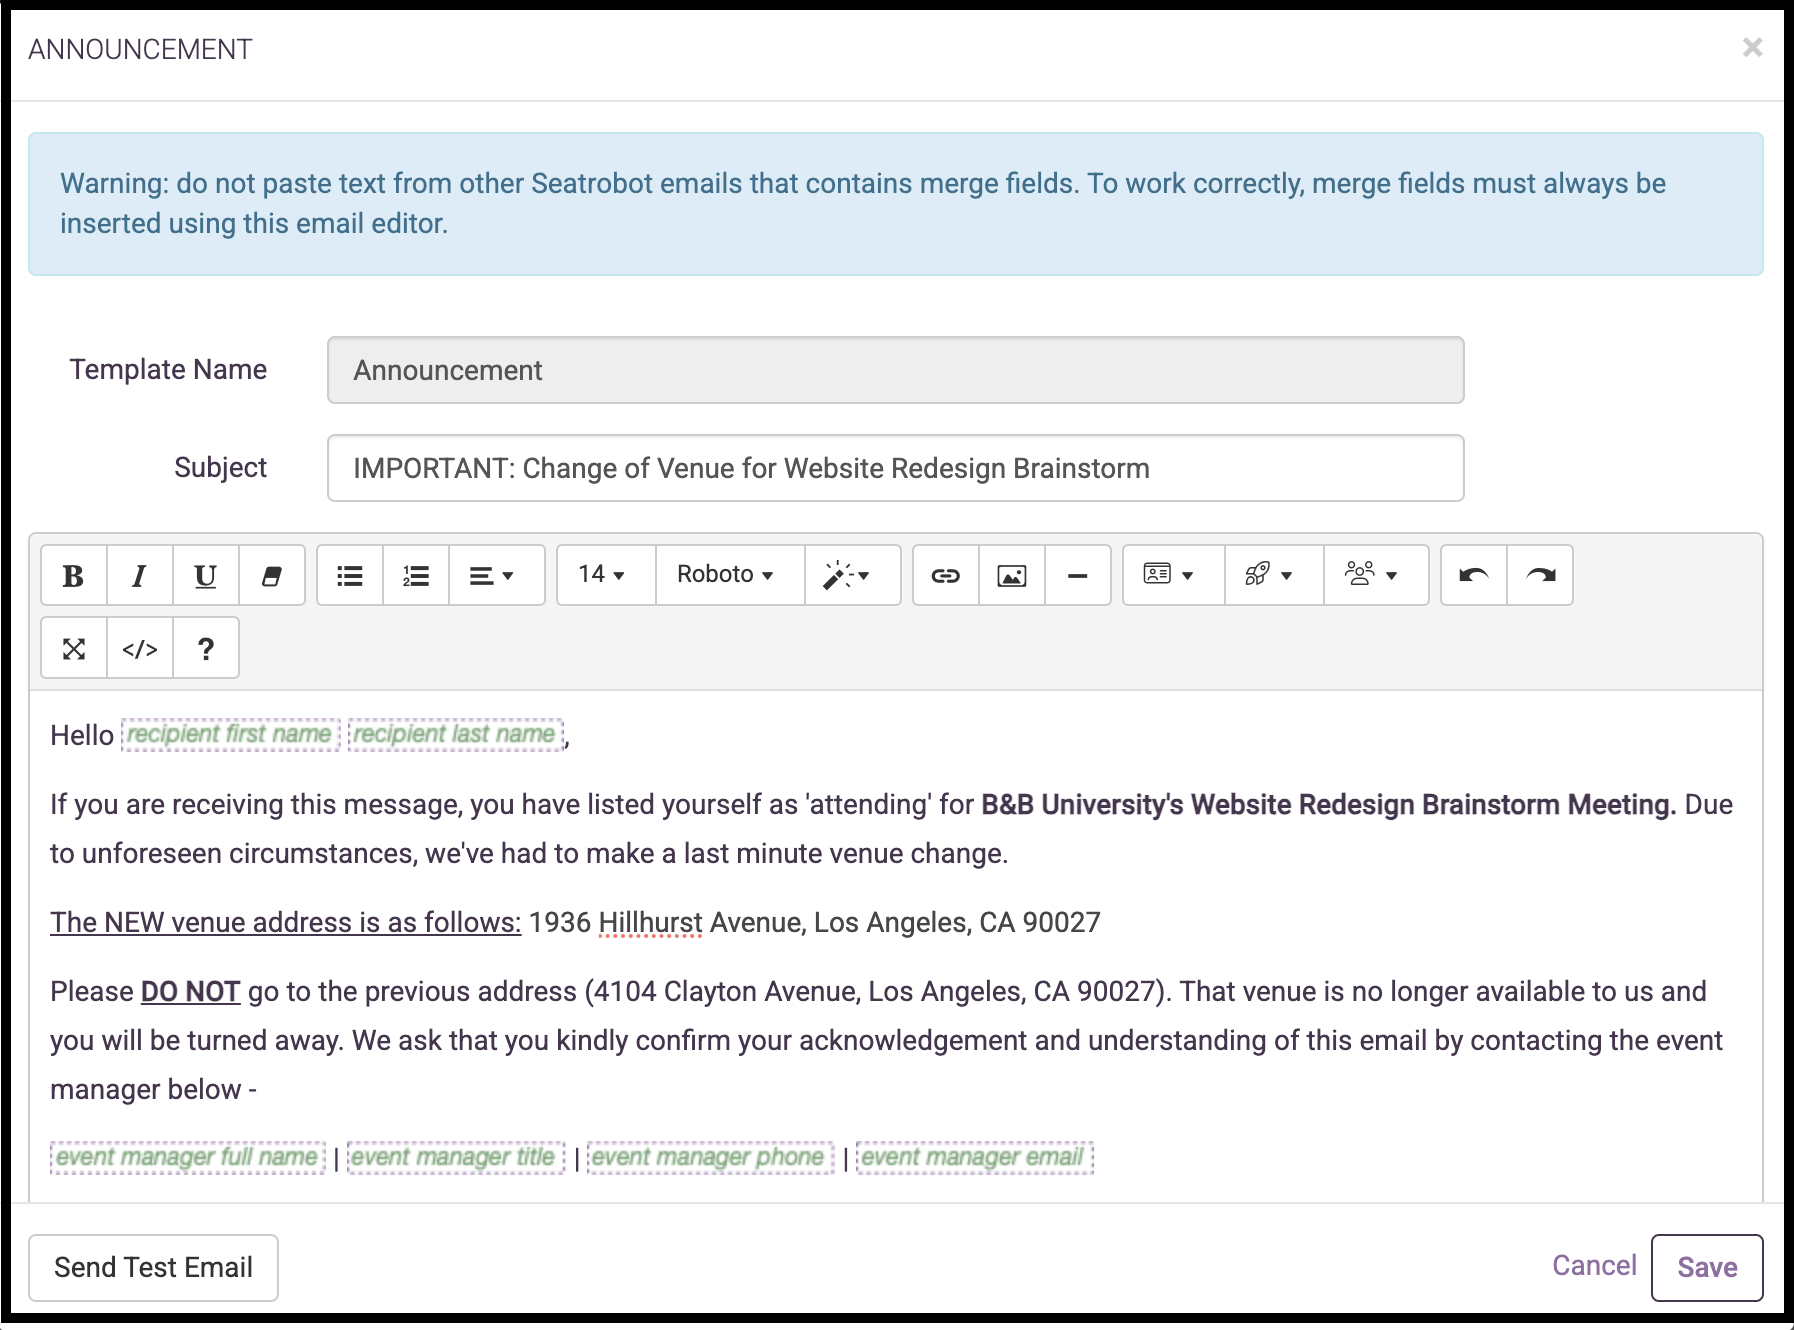The width and height of the screenshot is (1794, 1330).
Task: Click the underlined 'DO NOT' text
Action: [x=190, y=991]
